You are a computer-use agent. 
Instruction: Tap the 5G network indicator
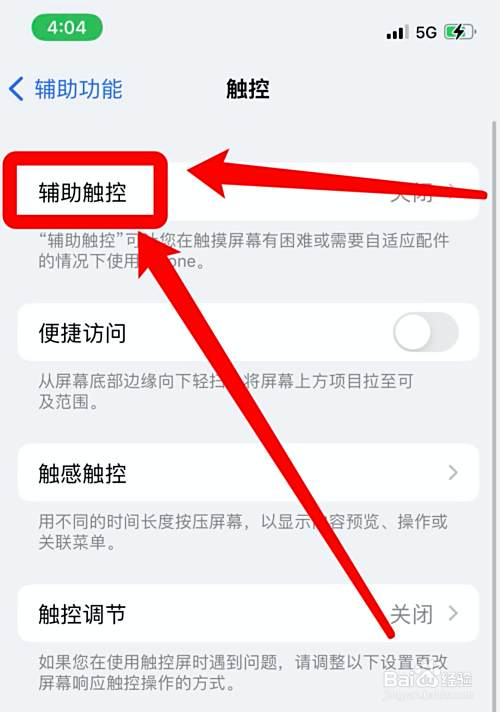(426, 33)
